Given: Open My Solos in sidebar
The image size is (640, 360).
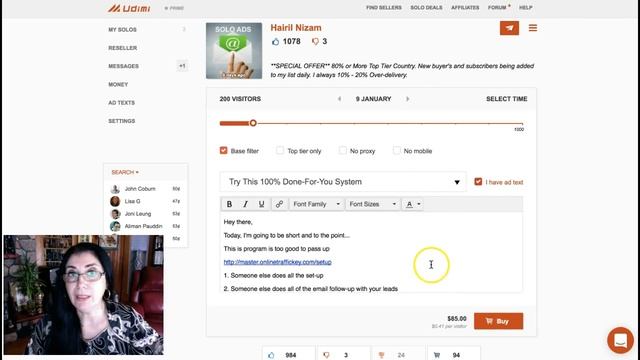Looking at the screenshot, I should coord(122,29).
